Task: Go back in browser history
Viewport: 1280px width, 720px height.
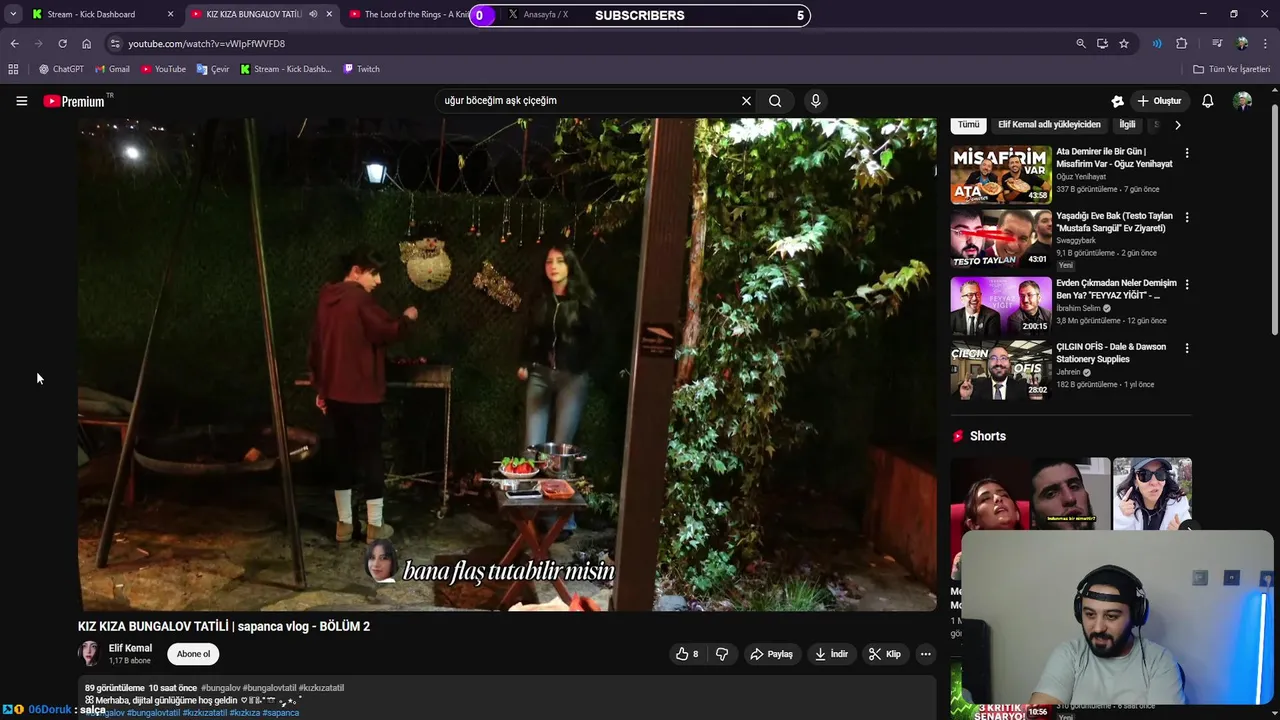Action: (14, 44)
